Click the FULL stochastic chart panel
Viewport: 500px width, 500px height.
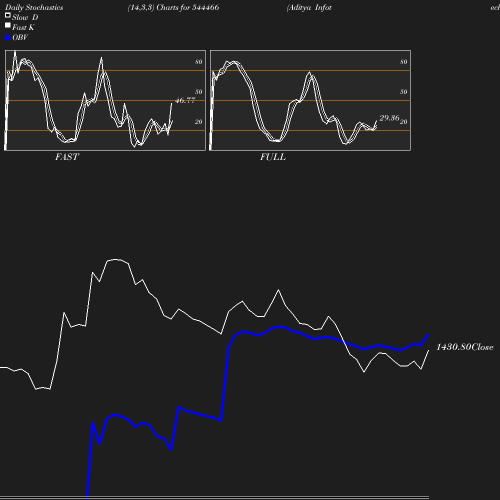[310, 100]
